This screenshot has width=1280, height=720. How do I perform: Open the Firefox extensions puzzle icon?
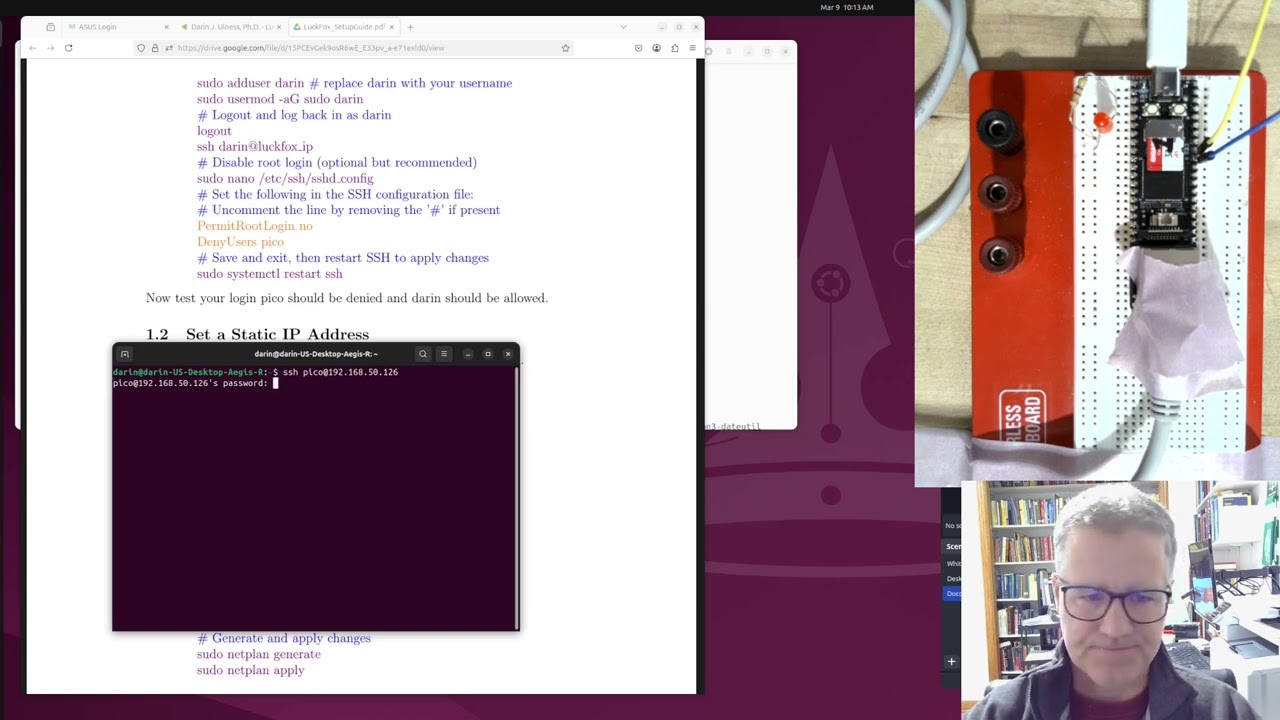674,48
